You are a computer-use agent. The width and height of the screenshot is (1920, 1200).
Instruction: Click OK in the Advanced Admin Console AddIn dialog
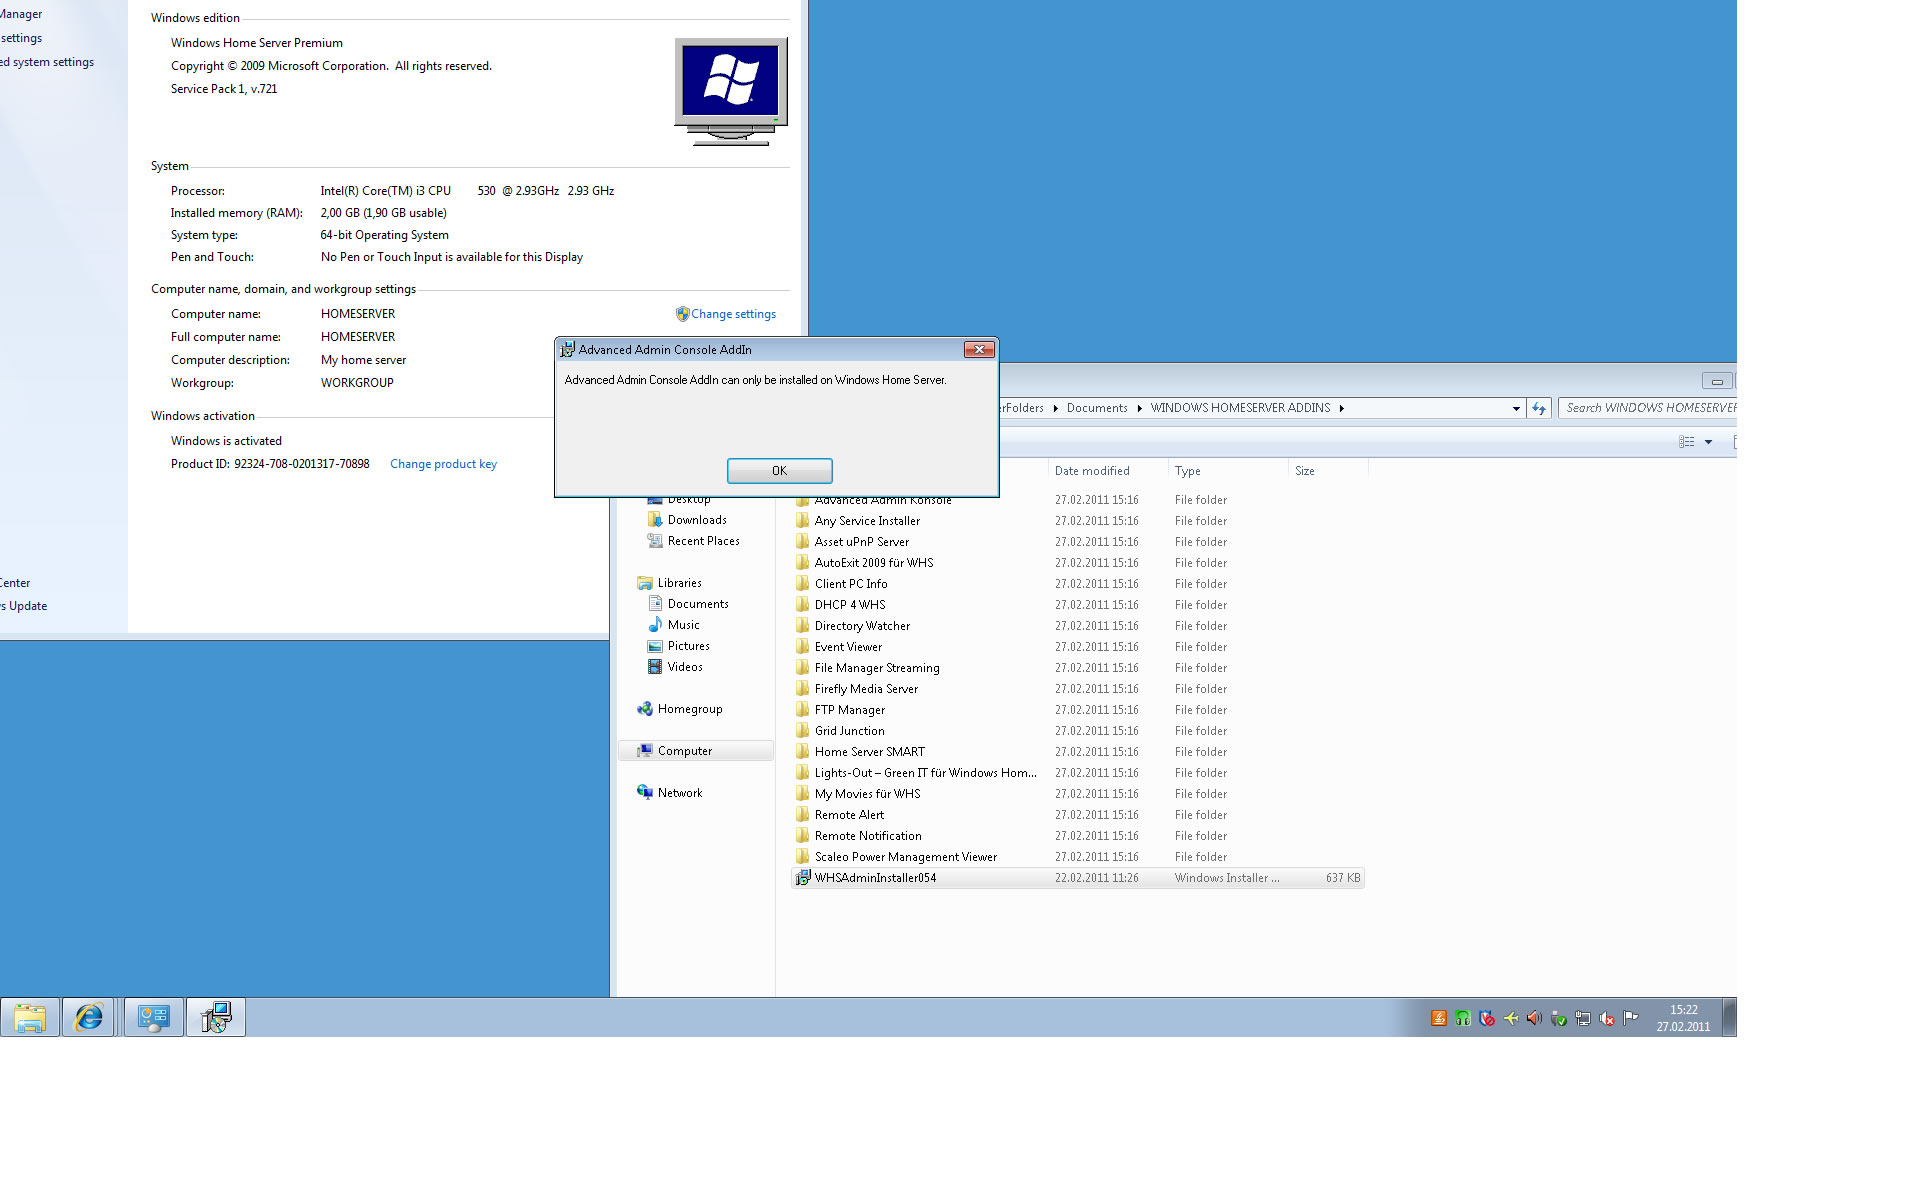click(x=779, y=471)
